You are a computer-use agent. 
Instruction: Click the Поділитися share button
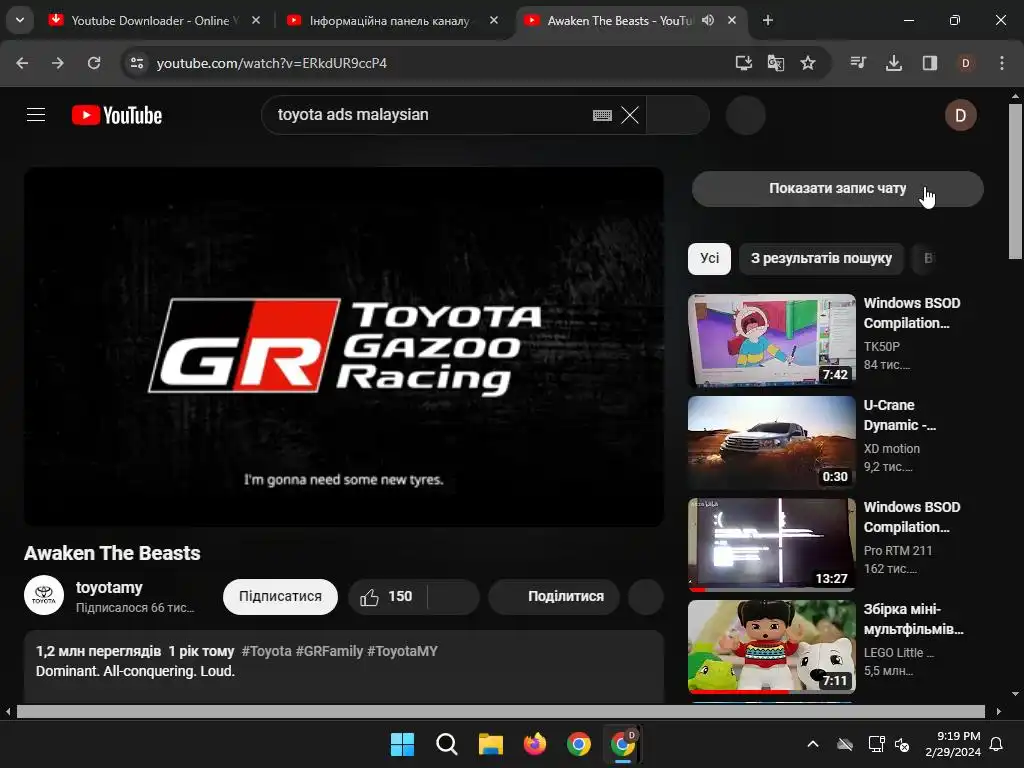(554, 597)
